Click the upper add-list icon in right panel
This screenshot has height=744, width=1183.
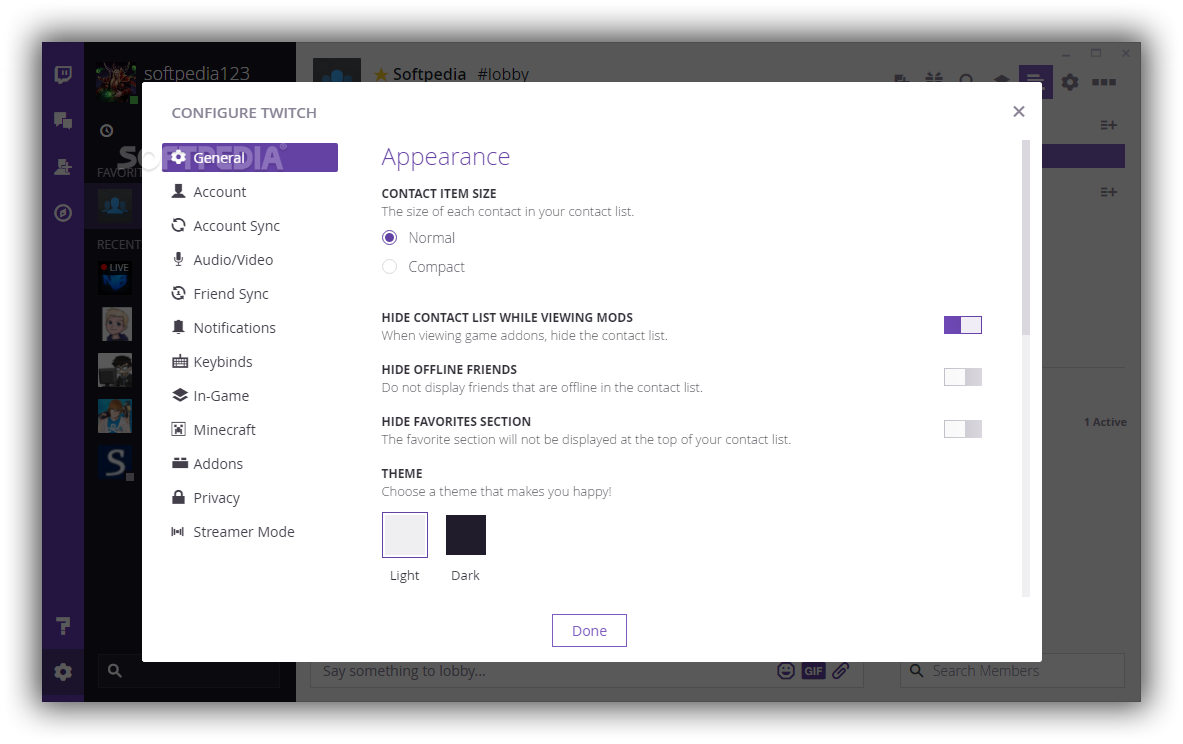coord(1108,125)
